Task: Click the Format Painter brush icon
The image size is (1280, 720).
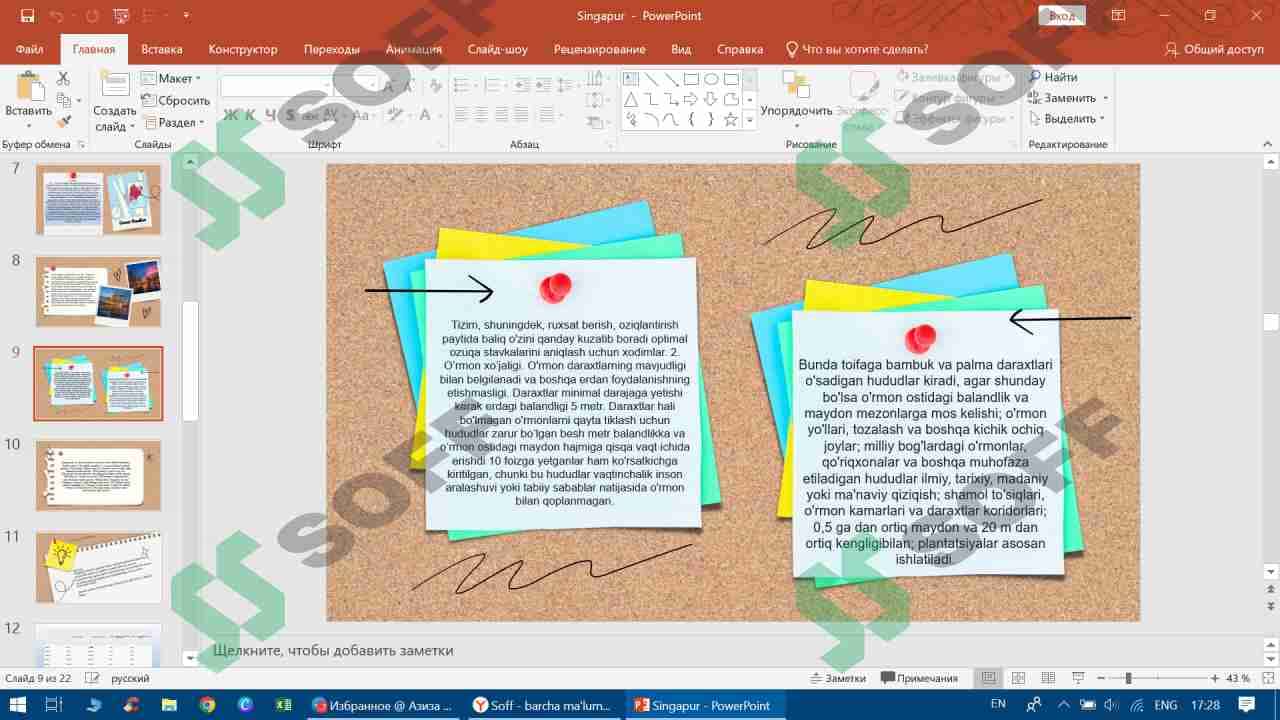Action: pyautogui.click(x=63, y=121)
